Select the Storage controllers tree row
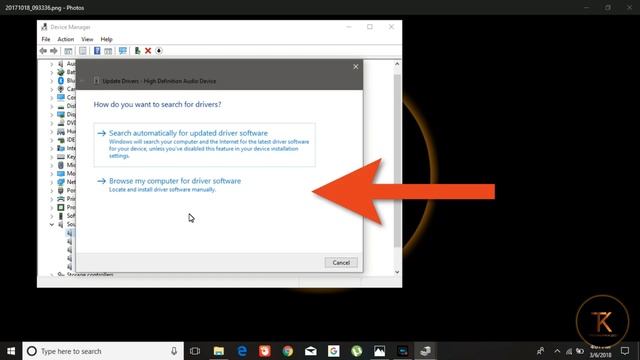This screenshot has width=640, height=360. [86, 274]
